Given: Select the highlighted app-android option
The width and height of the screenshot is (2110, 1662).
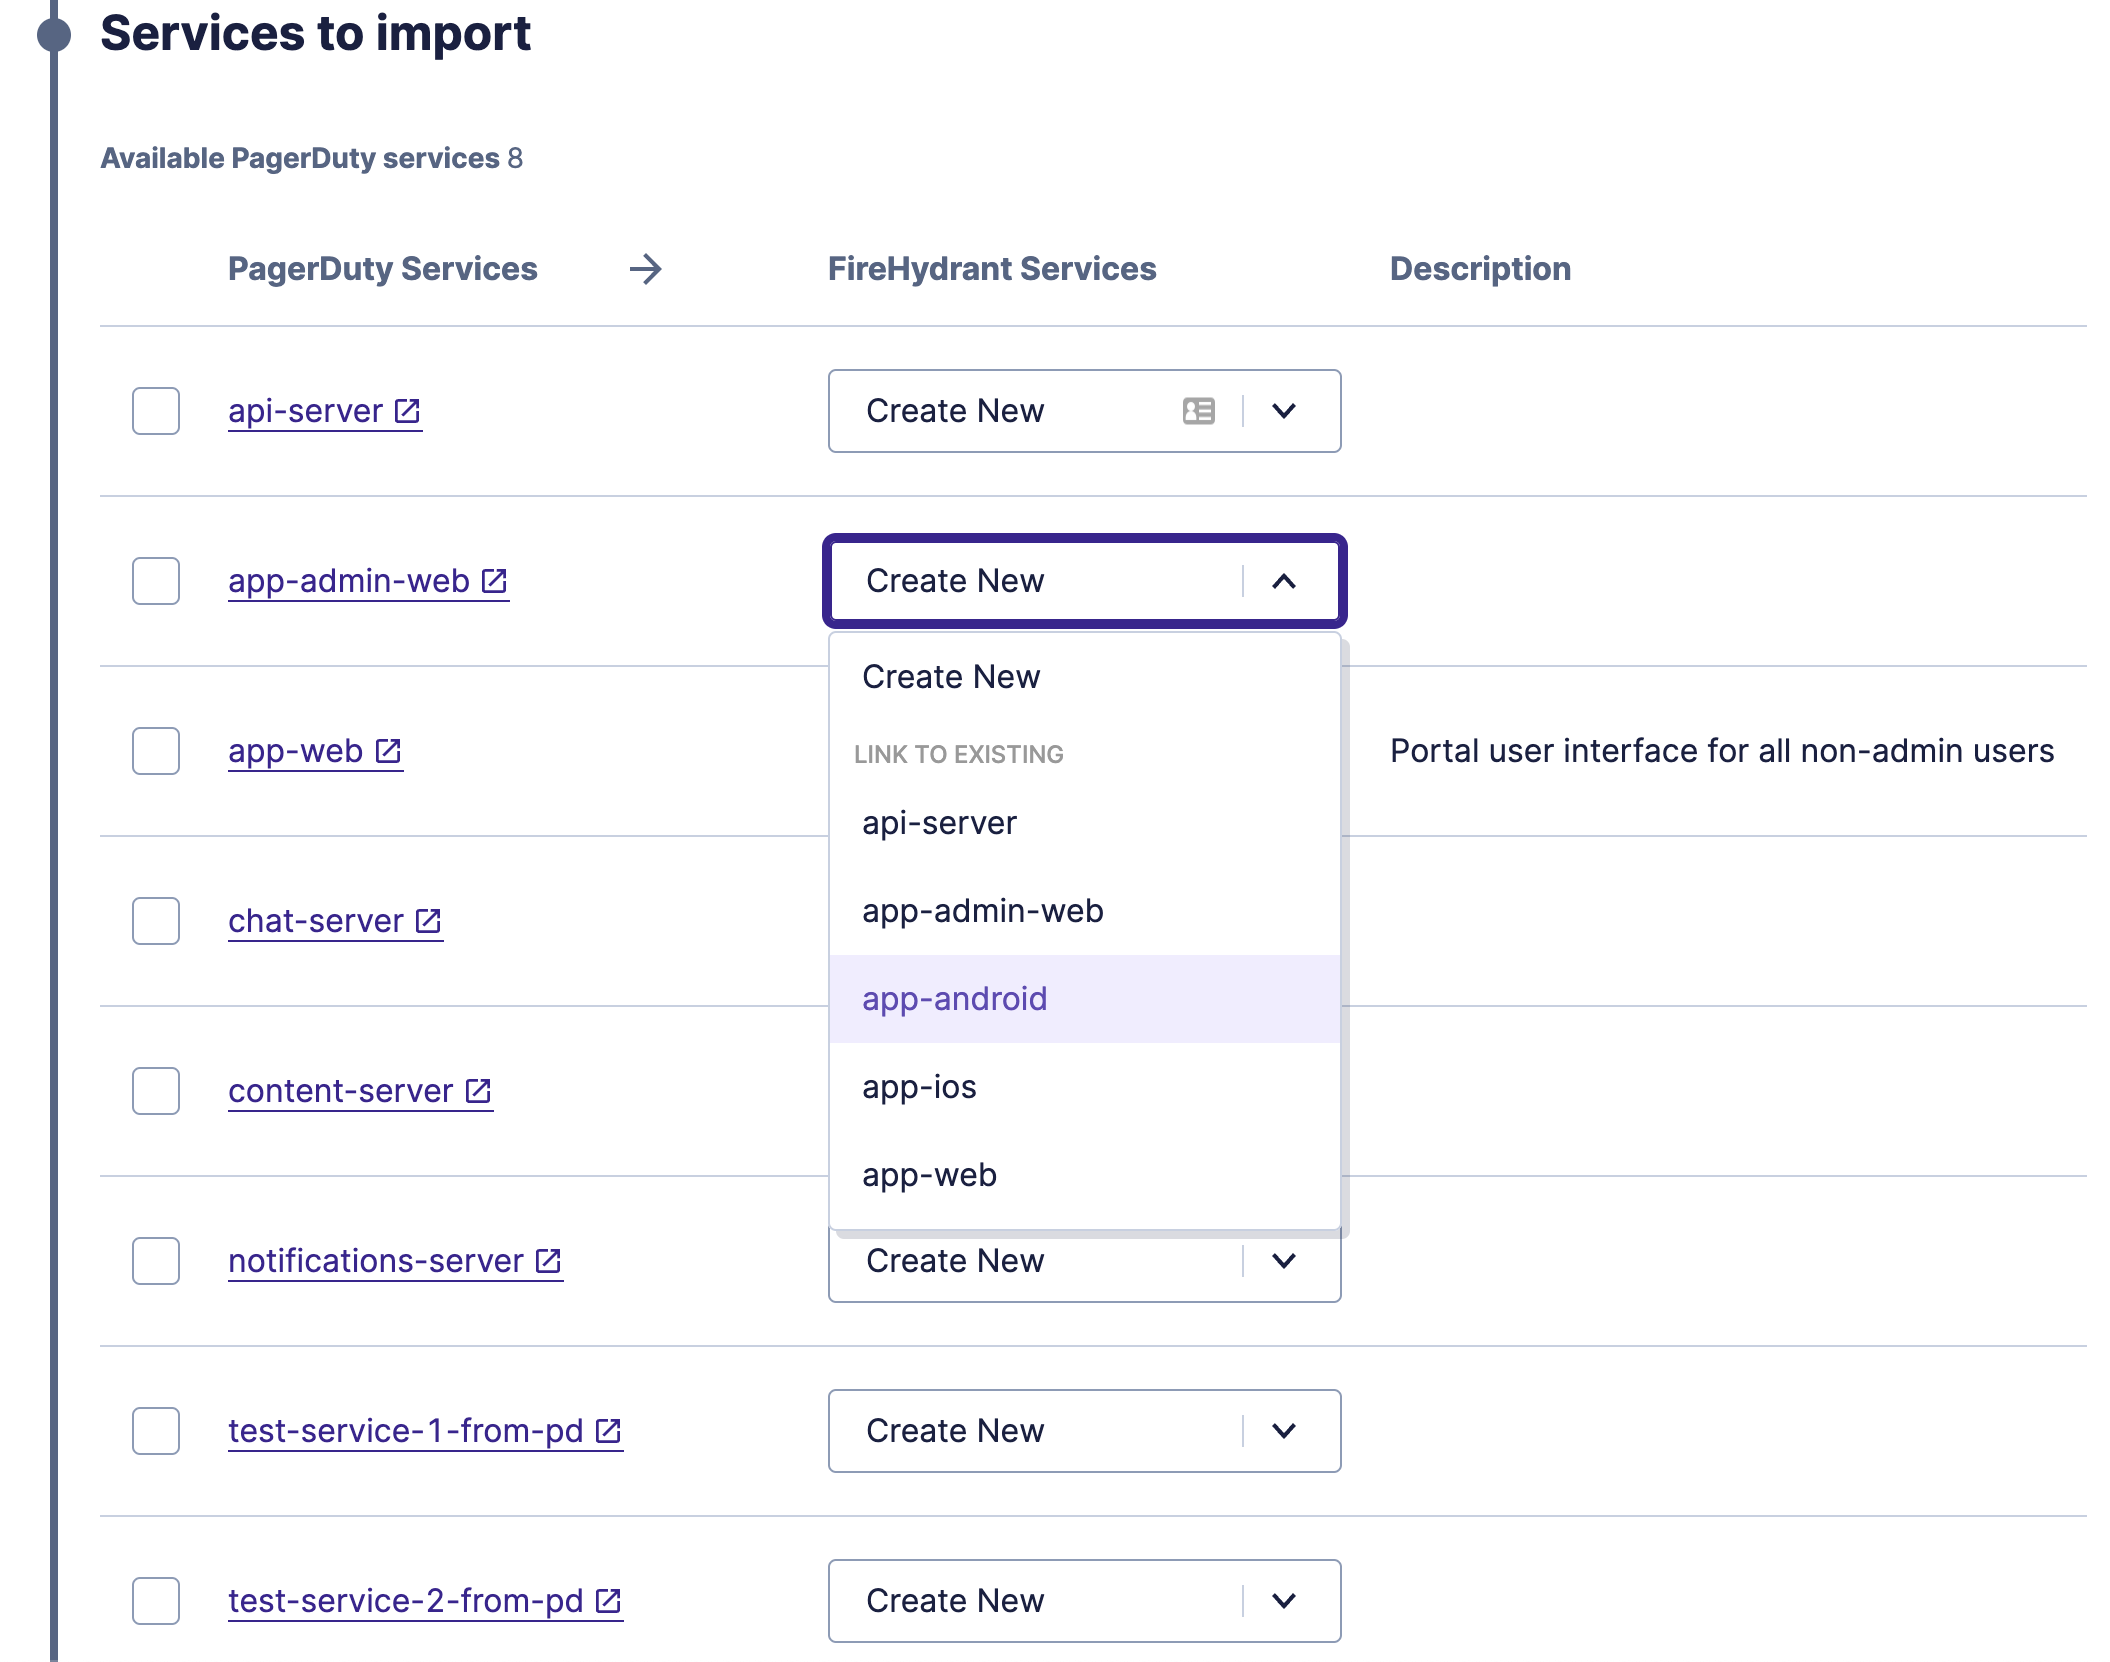Looking at the screenshot, I should tap(1085, 999).
